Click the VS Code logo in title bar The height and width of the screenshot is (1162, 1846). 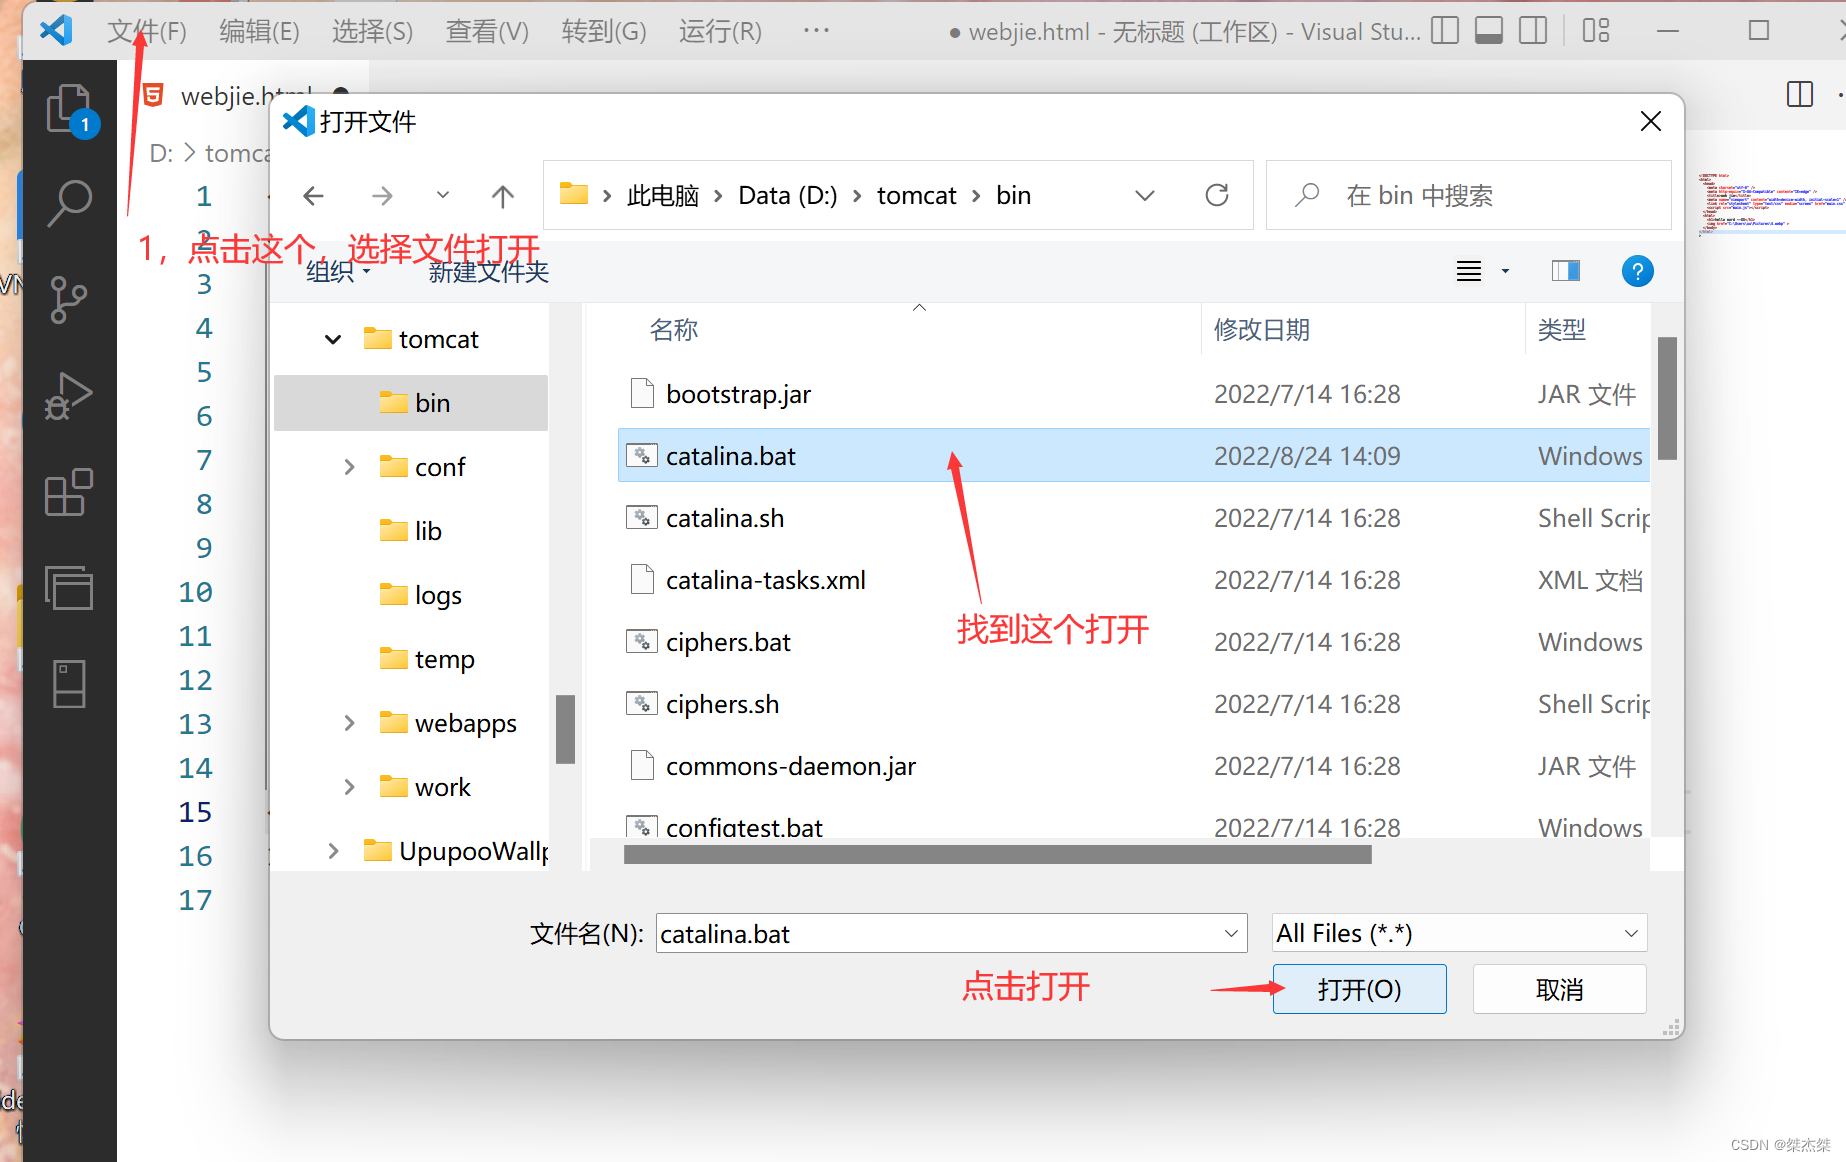coord(56,31)
